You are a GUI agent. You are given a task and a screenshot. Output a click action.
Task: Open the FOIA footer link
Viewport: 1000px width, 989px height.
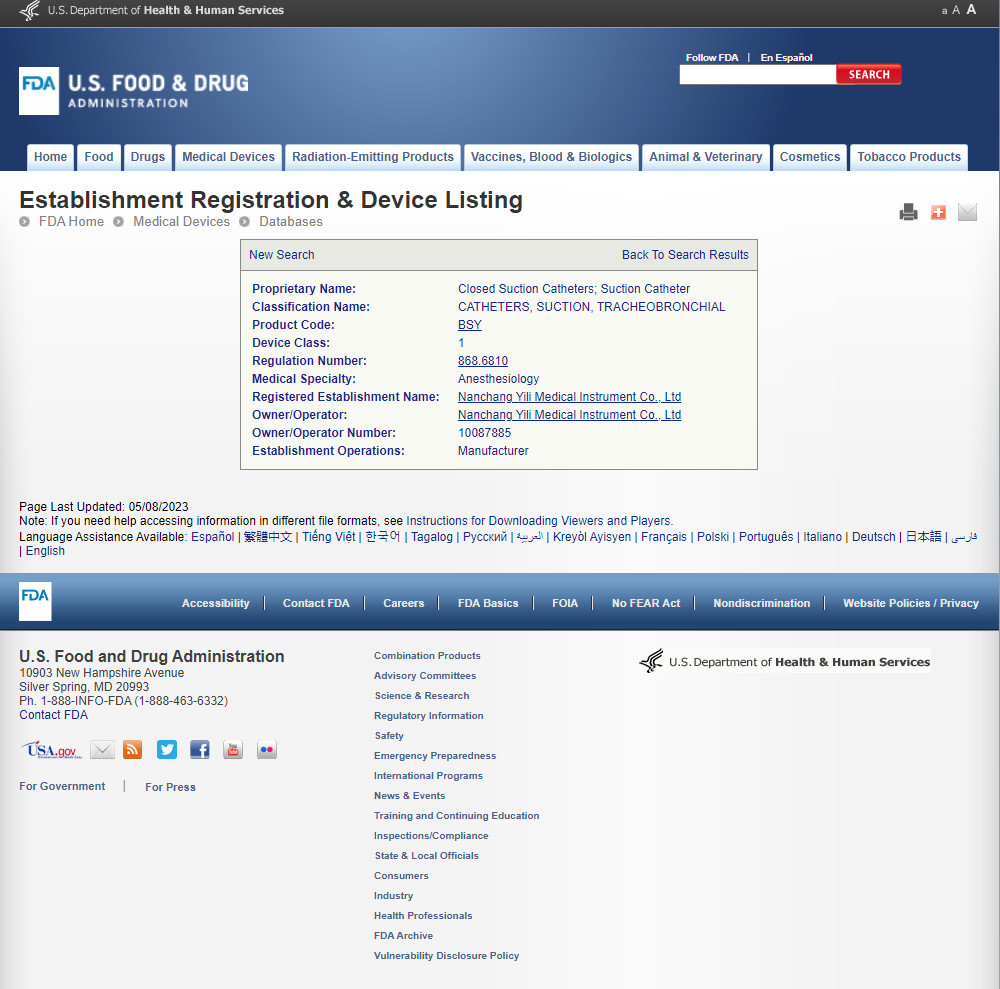click(565, 603)
